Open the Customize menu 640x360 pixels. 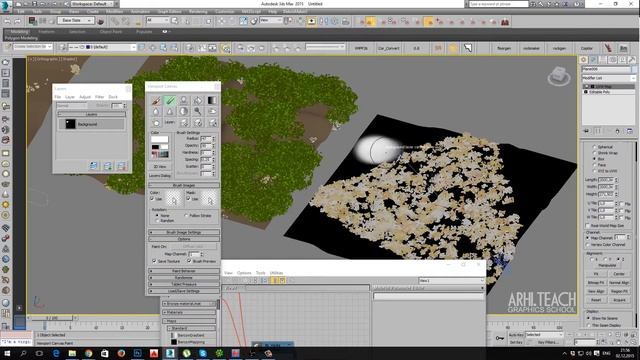(224, 11)
